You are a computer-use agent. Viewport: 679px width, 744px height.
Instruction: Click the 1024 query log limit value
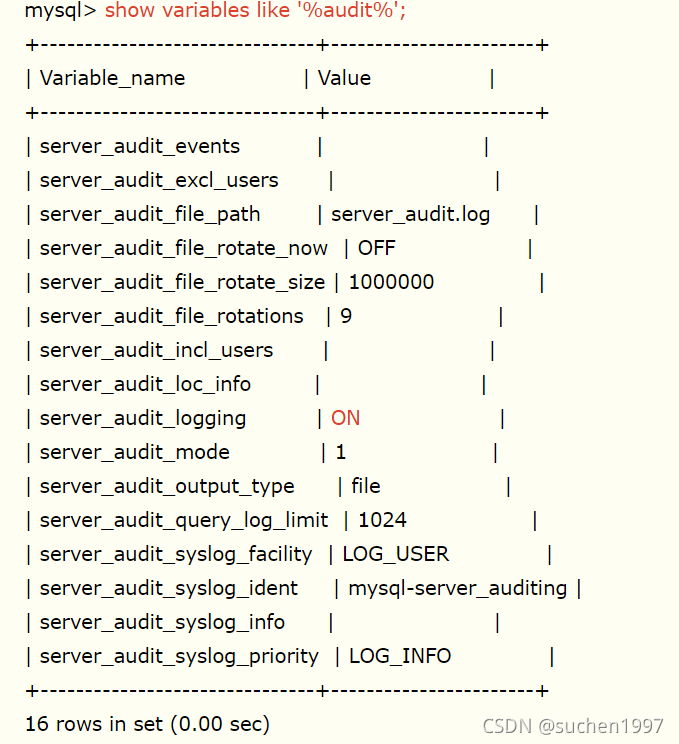pyautogui.click(x=382, y=521)
